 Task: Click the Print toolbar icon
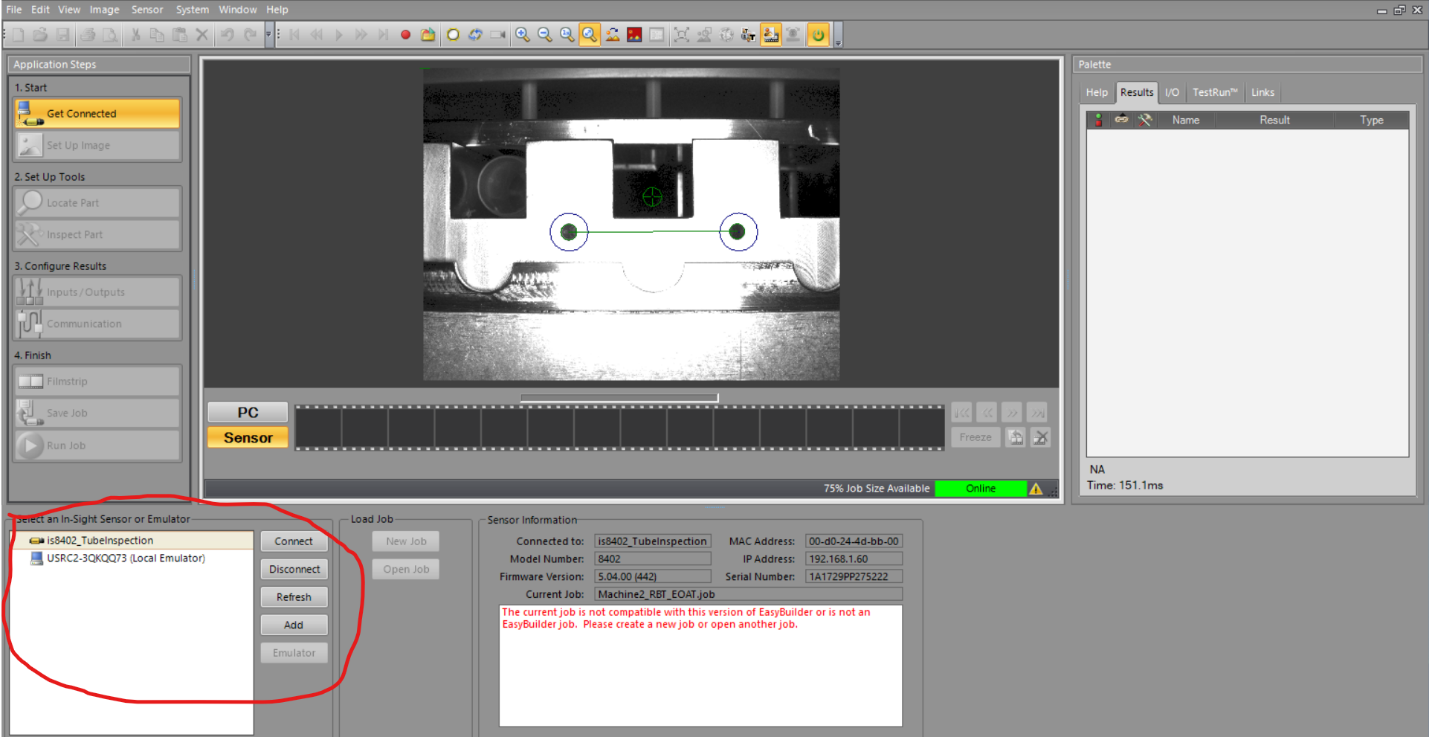[88, 34]
